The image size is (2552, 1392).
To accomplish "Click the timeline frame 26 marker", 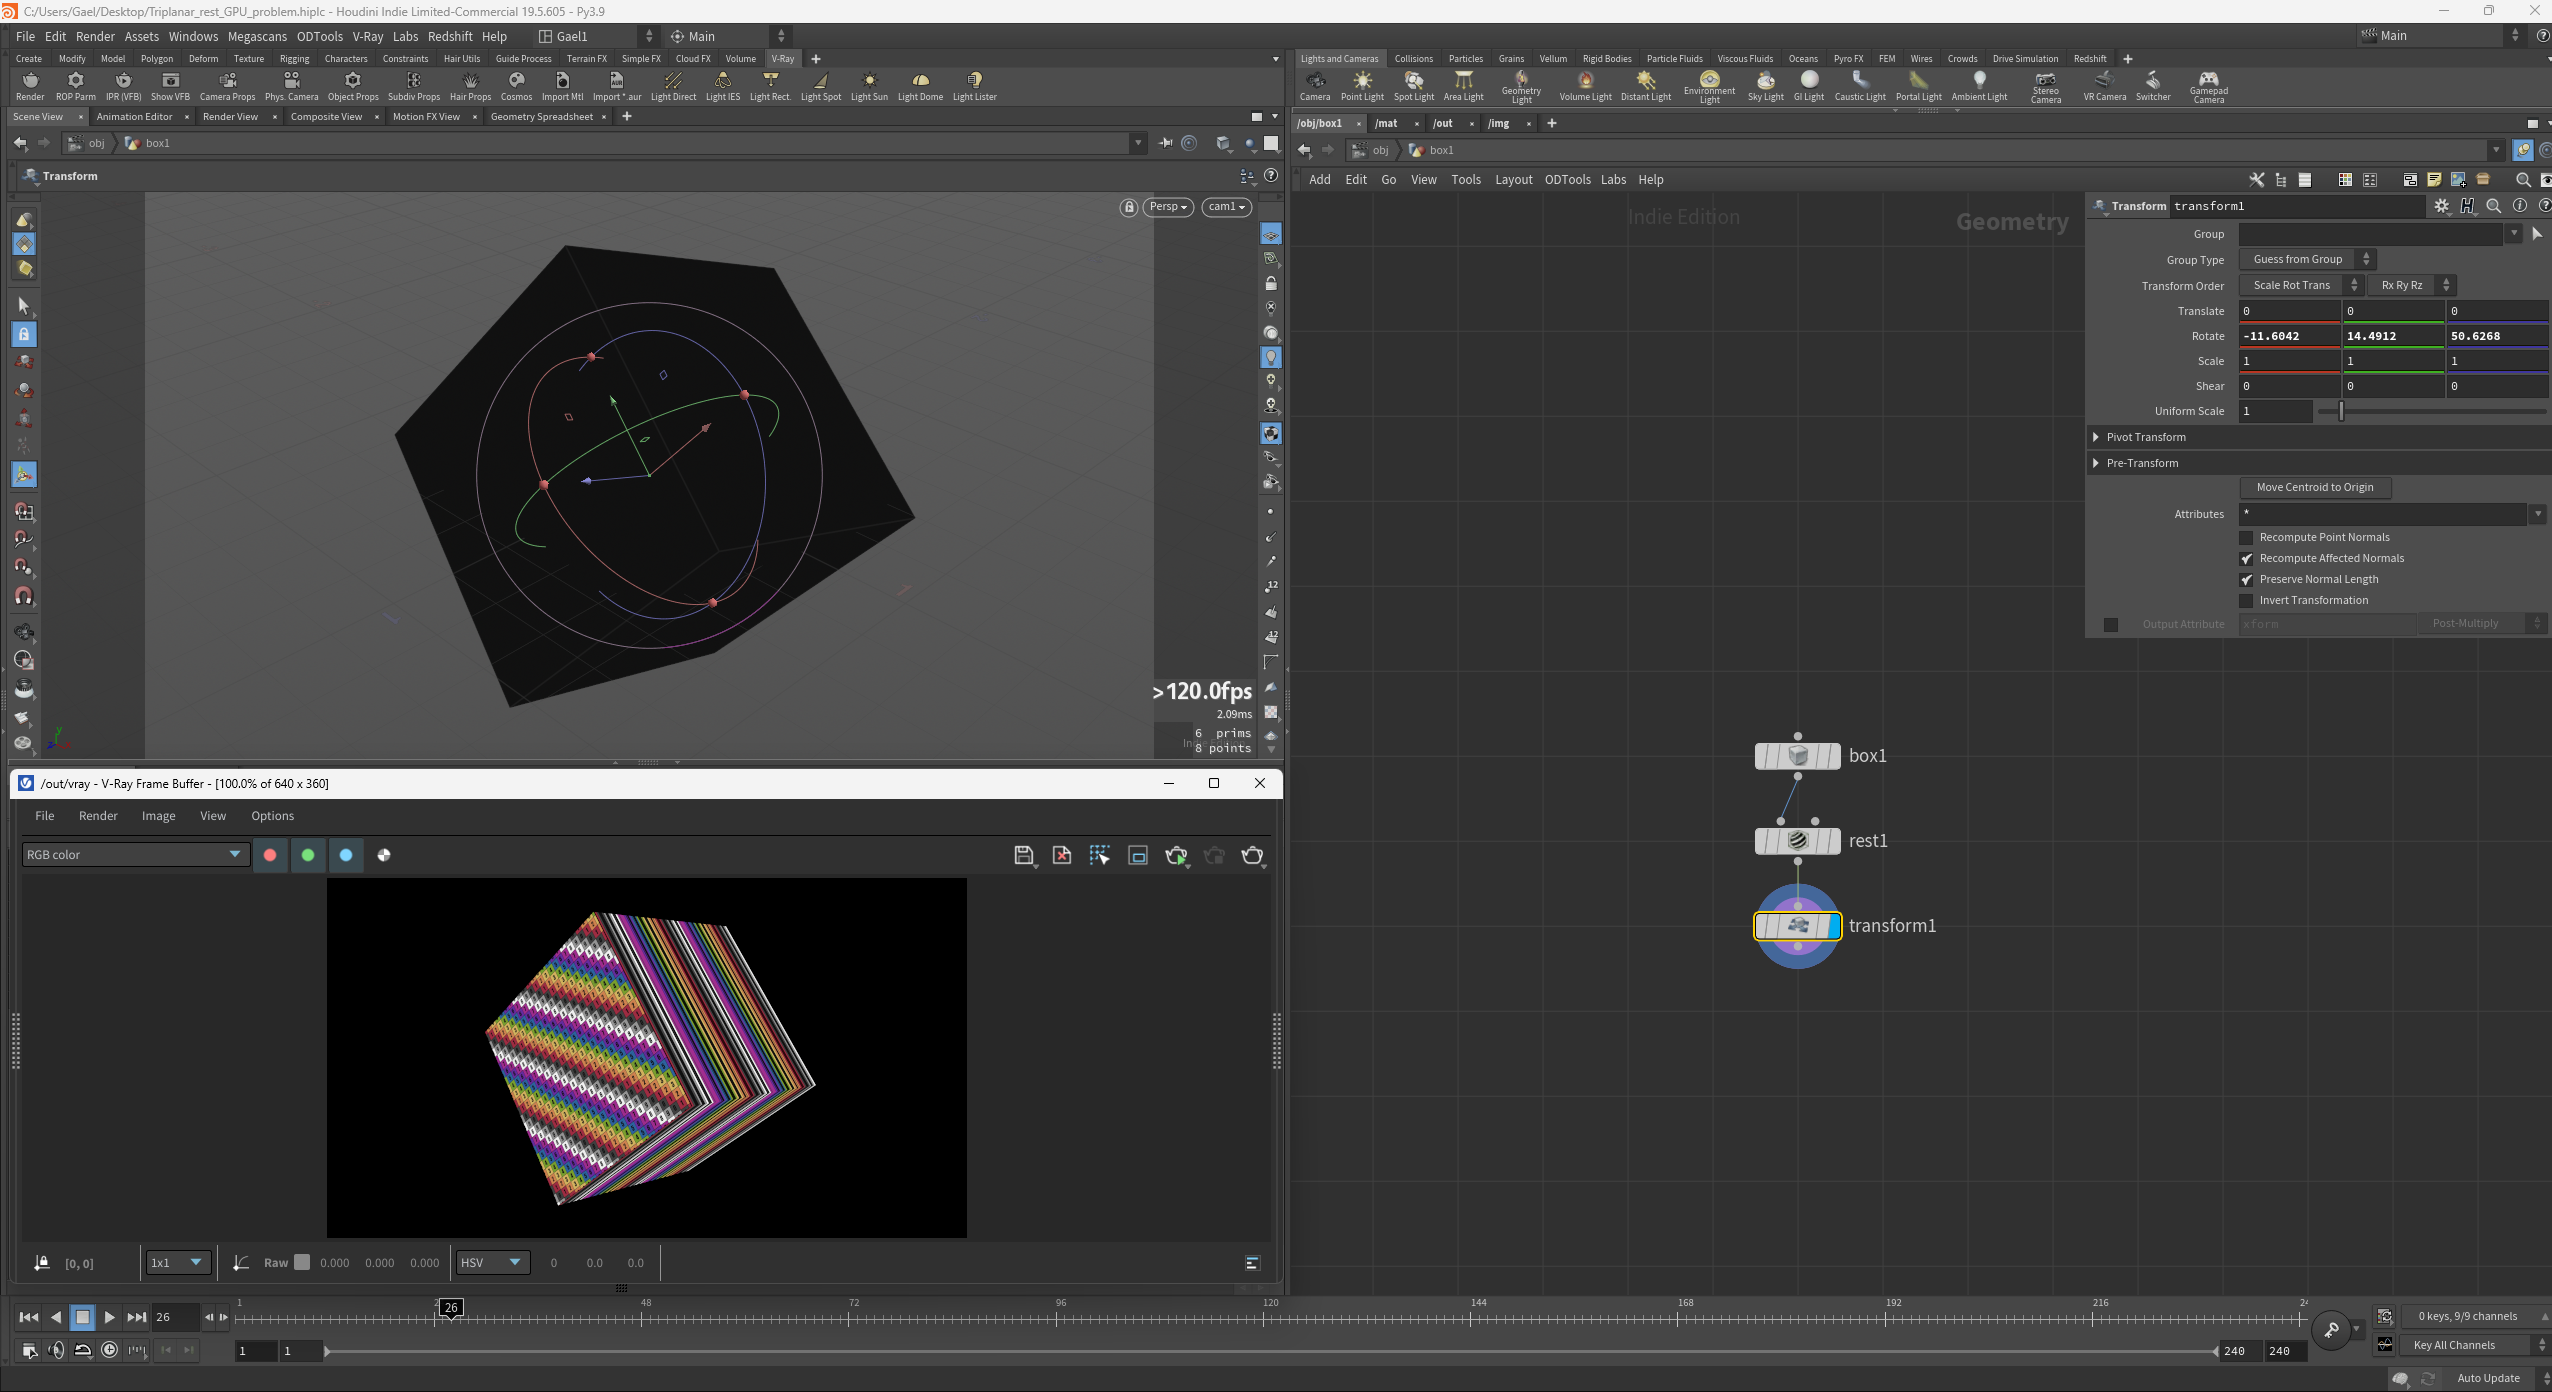I will (x=451, y=1308).
